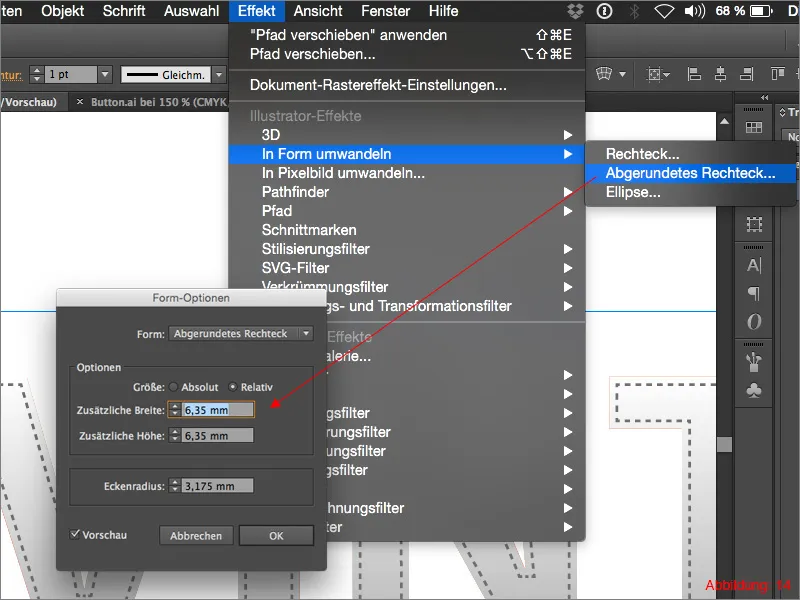The height and width of the screenshot is (600, 800).
Task: Select the Absolut size radio button
Action: click(174, 387)
